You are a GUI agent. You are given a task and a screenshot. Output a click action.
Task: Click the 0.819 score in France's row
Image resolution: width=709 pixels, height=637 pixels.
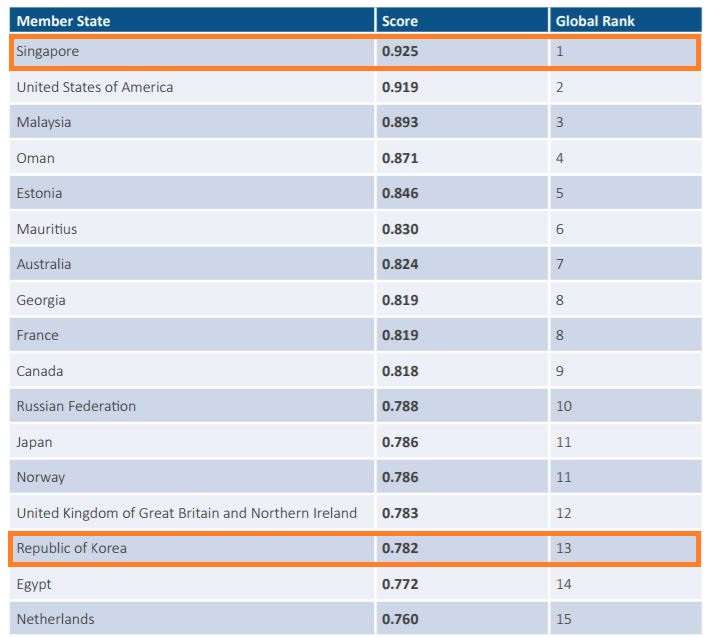coord(400,335)
